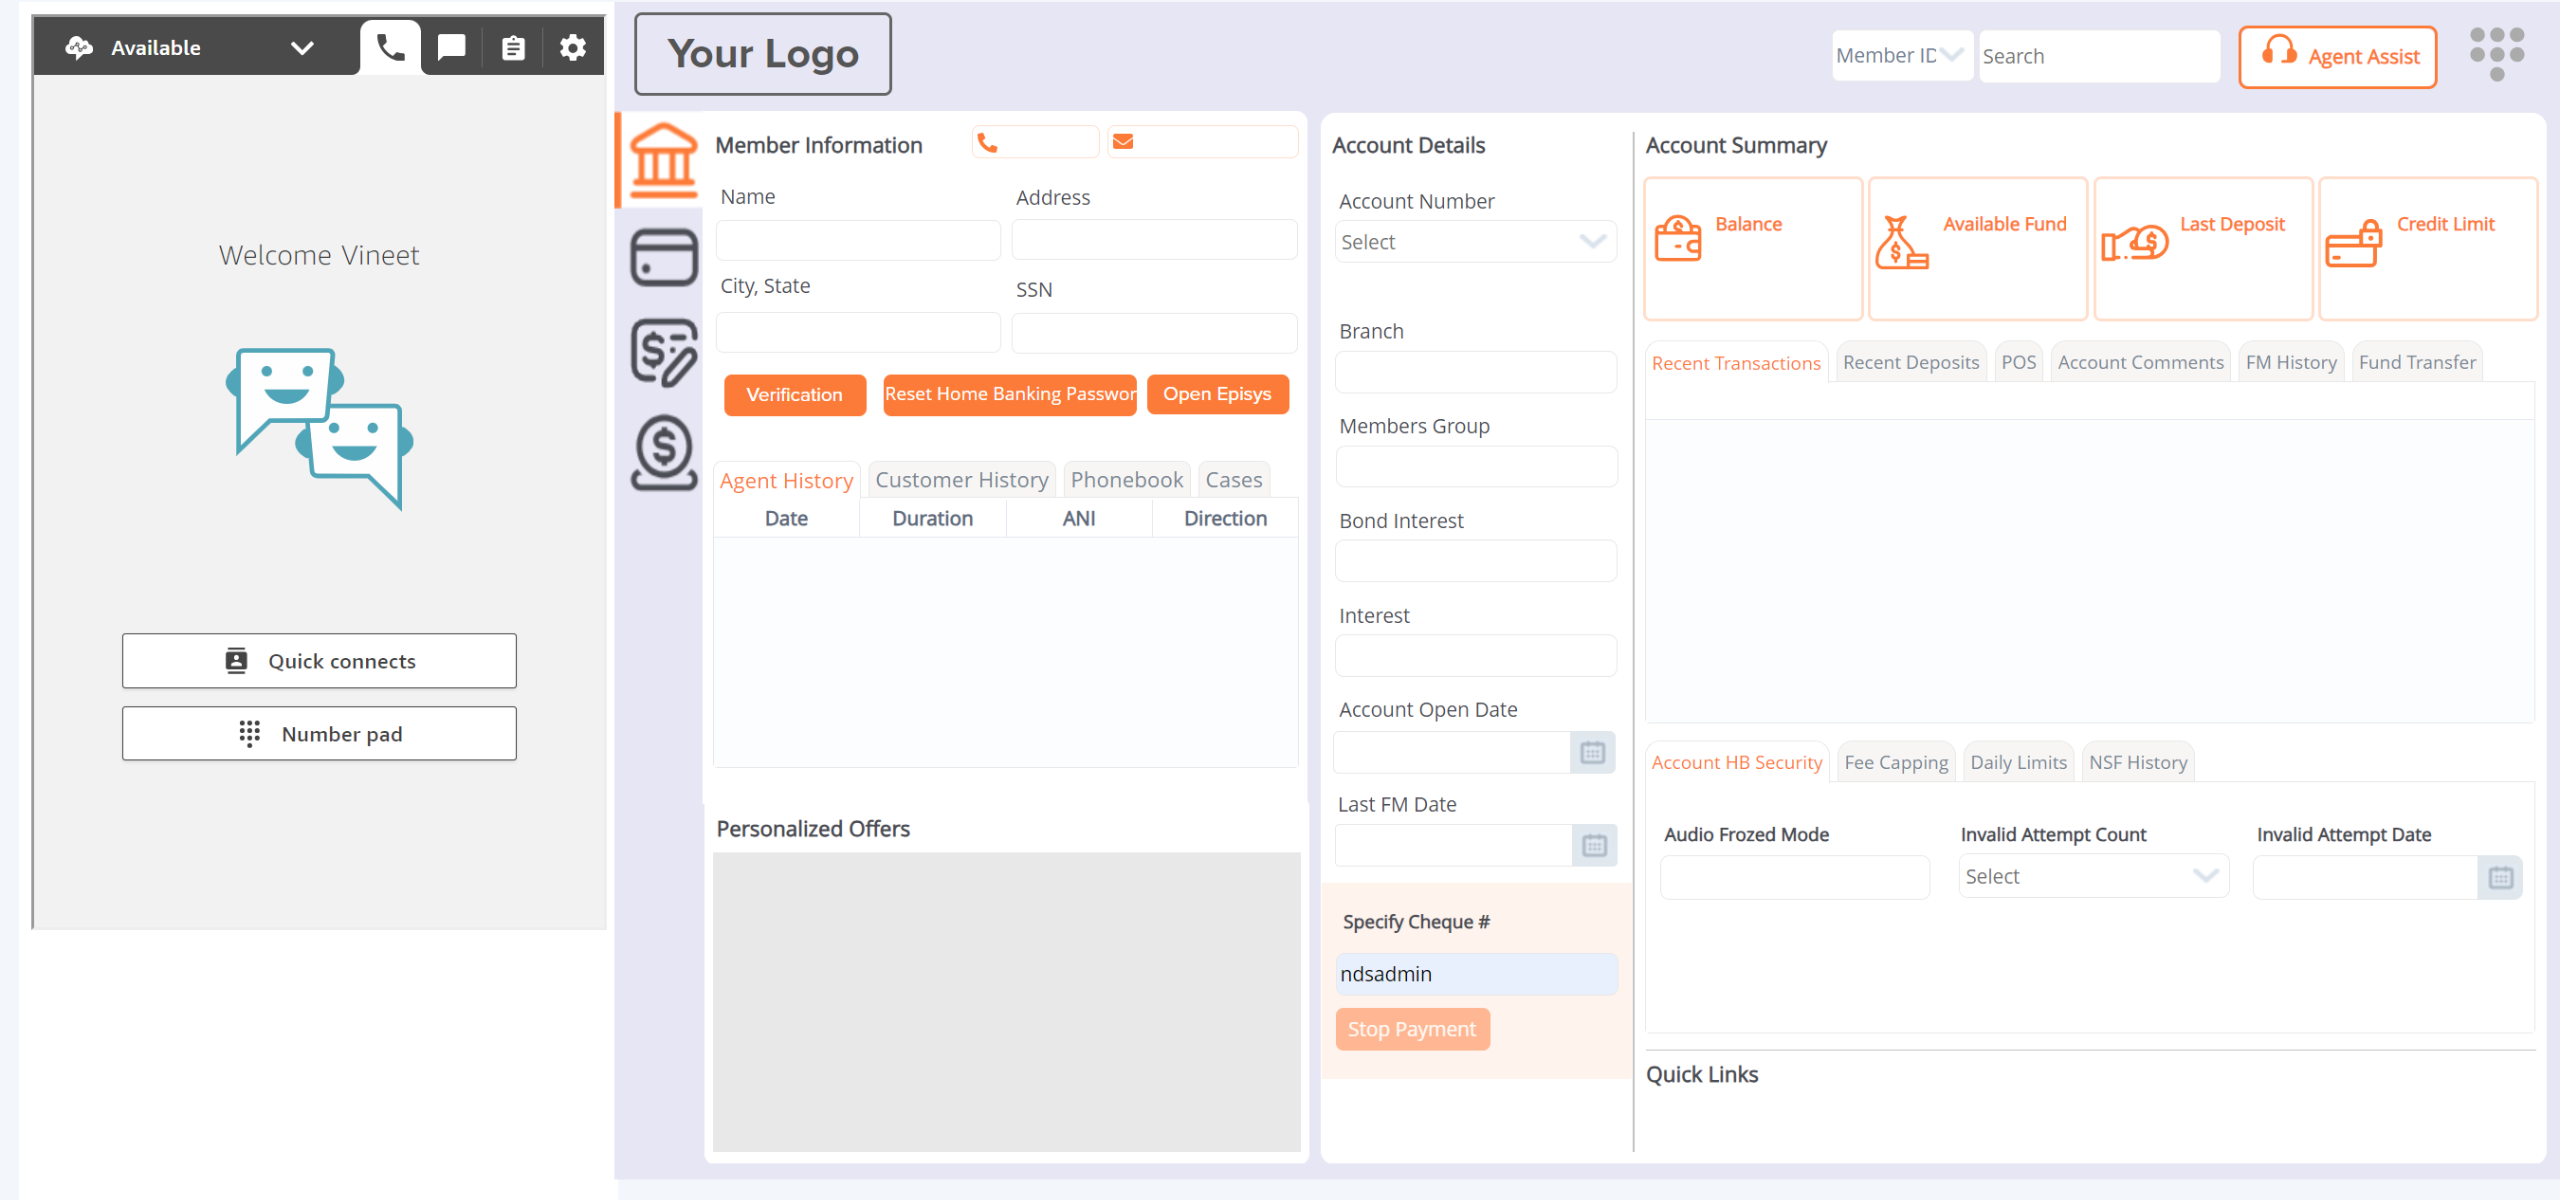The width and height of the screenshot is (2560, 1200).
Task: Open the phone tab in contact panel
Action: point(390,47)
